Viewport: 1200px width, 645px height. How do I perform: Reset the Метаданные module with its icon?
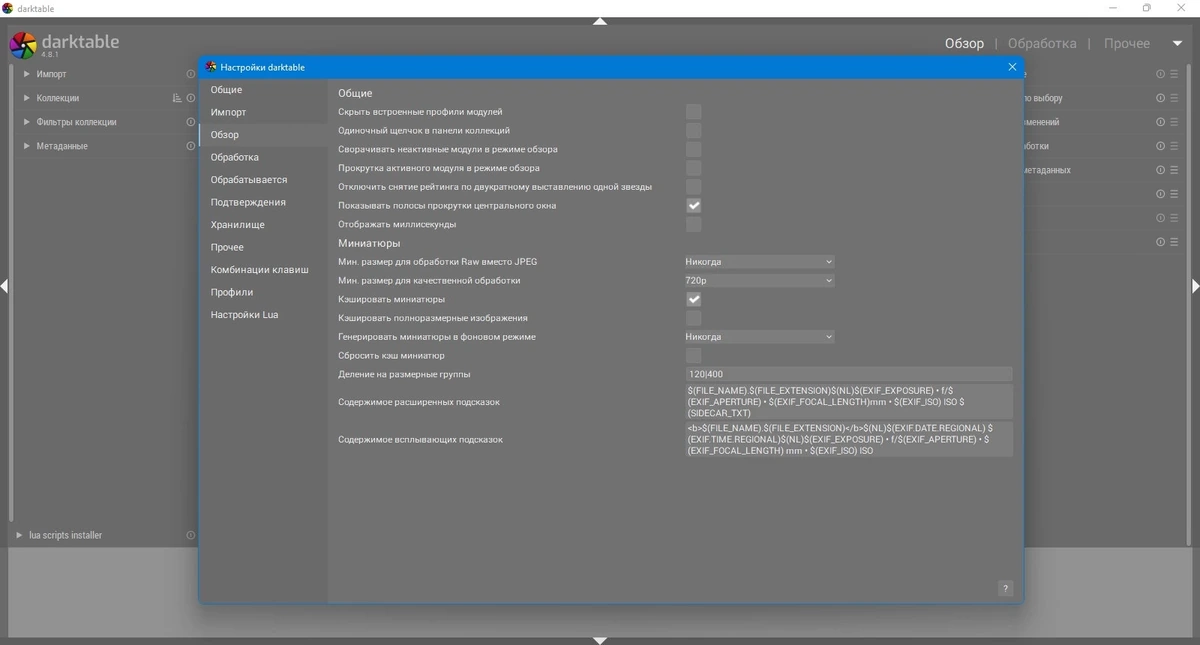pyautogui.click(x=191, y=146)
